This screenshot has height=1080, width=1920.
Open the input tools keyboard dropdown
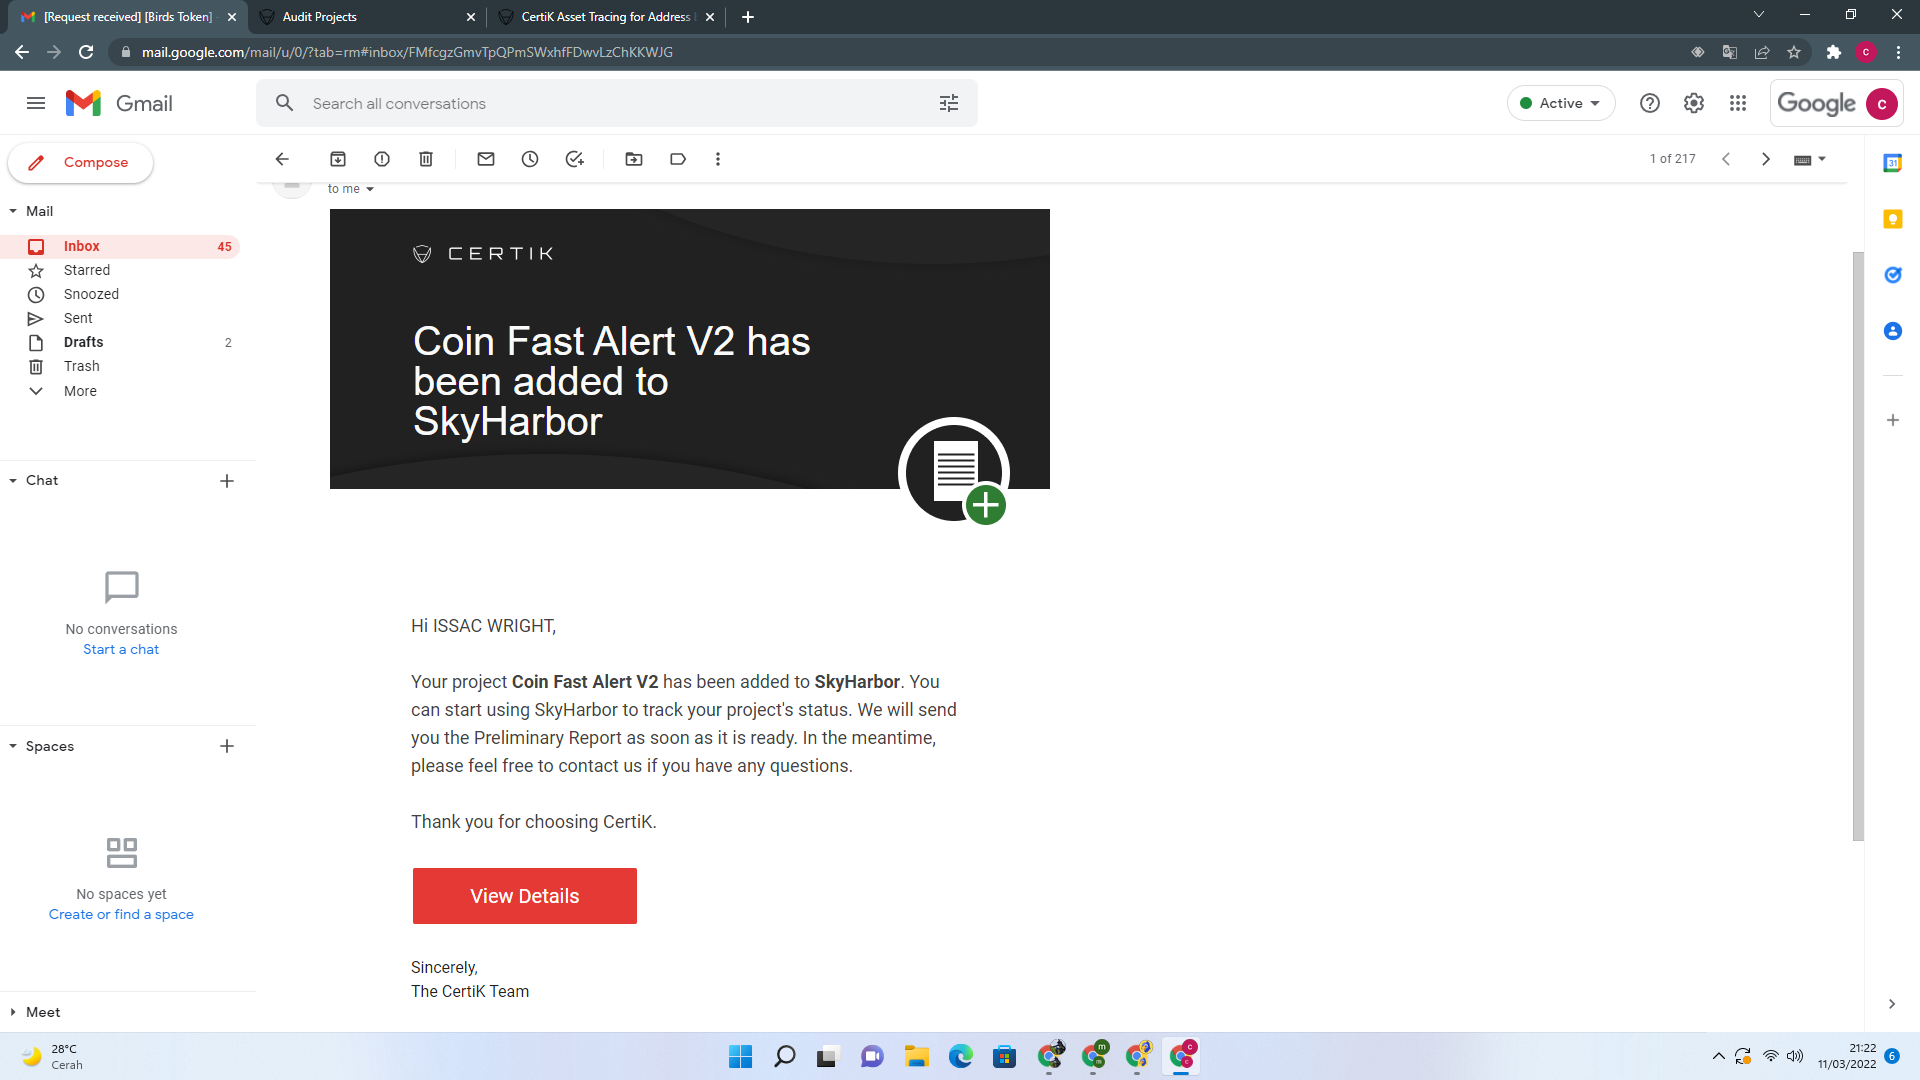coord(1810,159)
